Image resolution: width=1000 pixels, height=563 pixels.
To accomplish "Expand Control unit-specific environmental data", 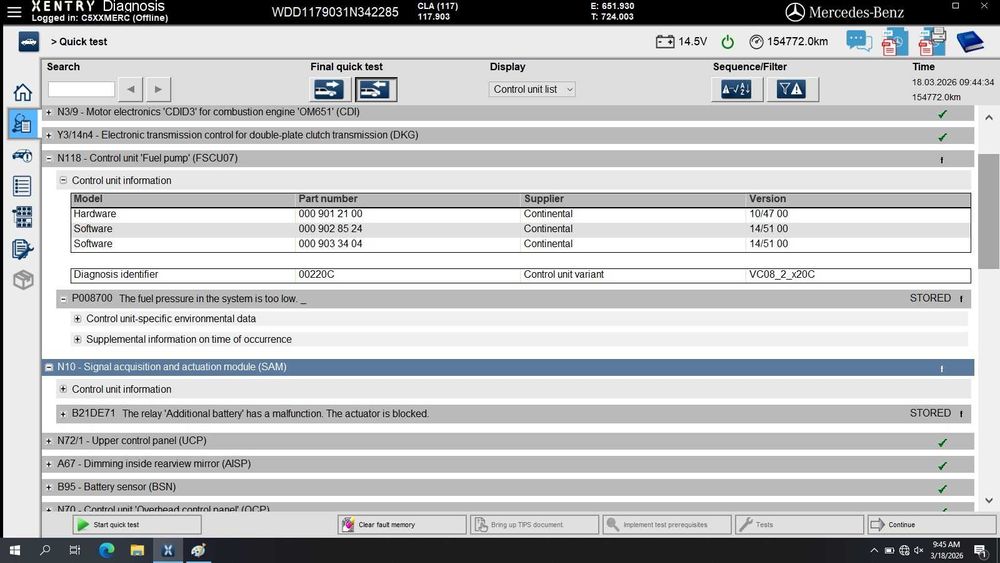I will (78, 319).
